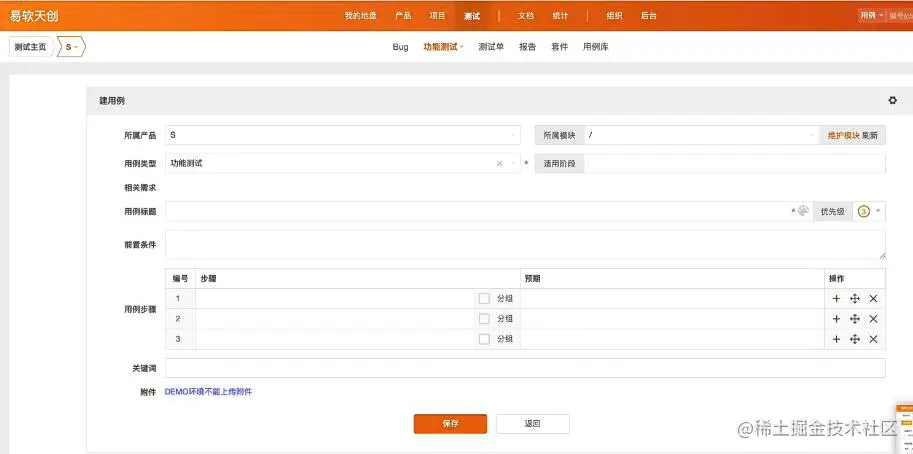Check the 分组 box for step 3

[x=484, y=339]
